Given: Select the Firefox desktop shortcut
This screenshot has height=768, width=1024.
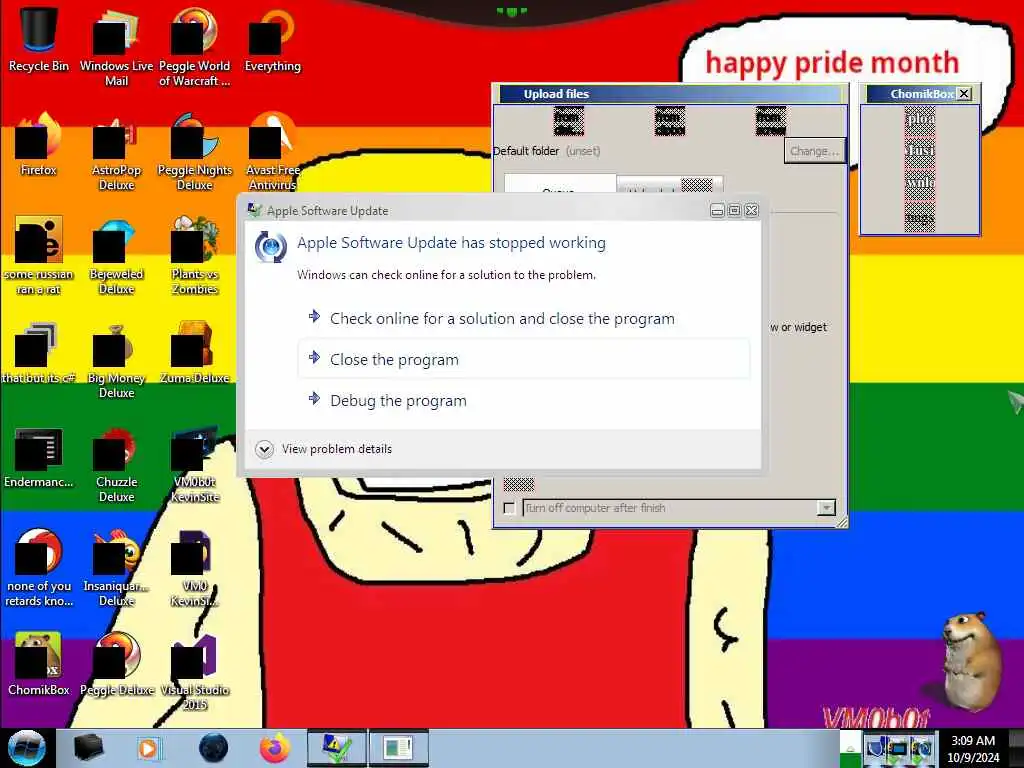Looking at the screenshot, I should pyautogui.click(x=39, y=144).
